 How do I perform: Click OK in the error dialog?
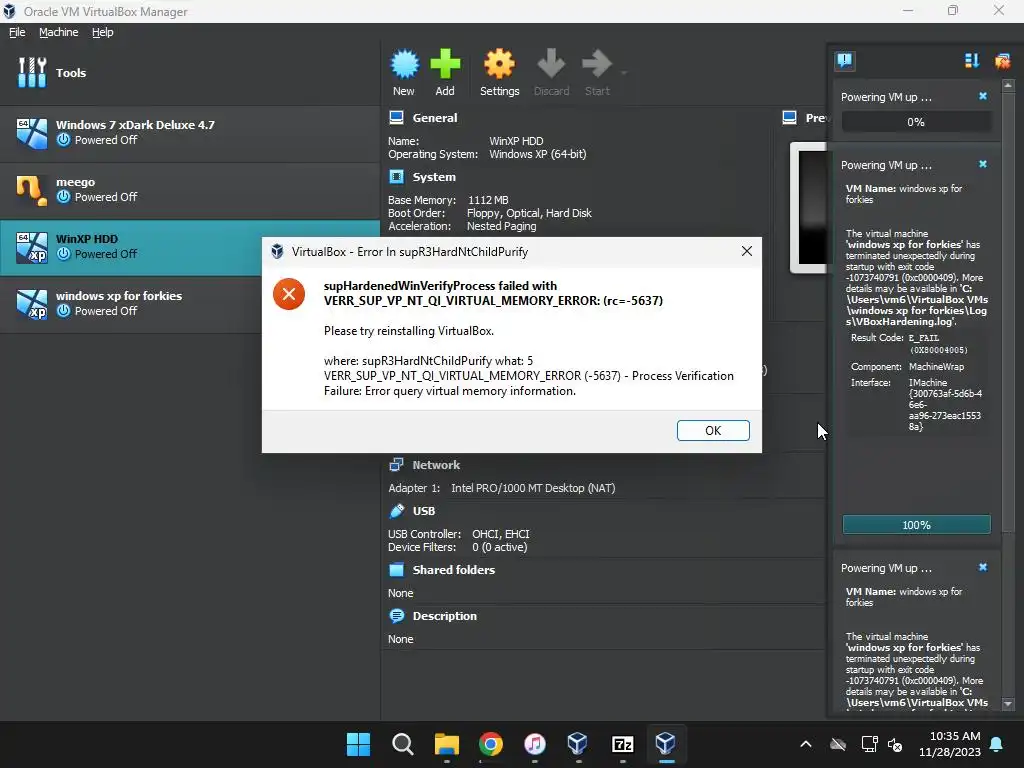713,430
